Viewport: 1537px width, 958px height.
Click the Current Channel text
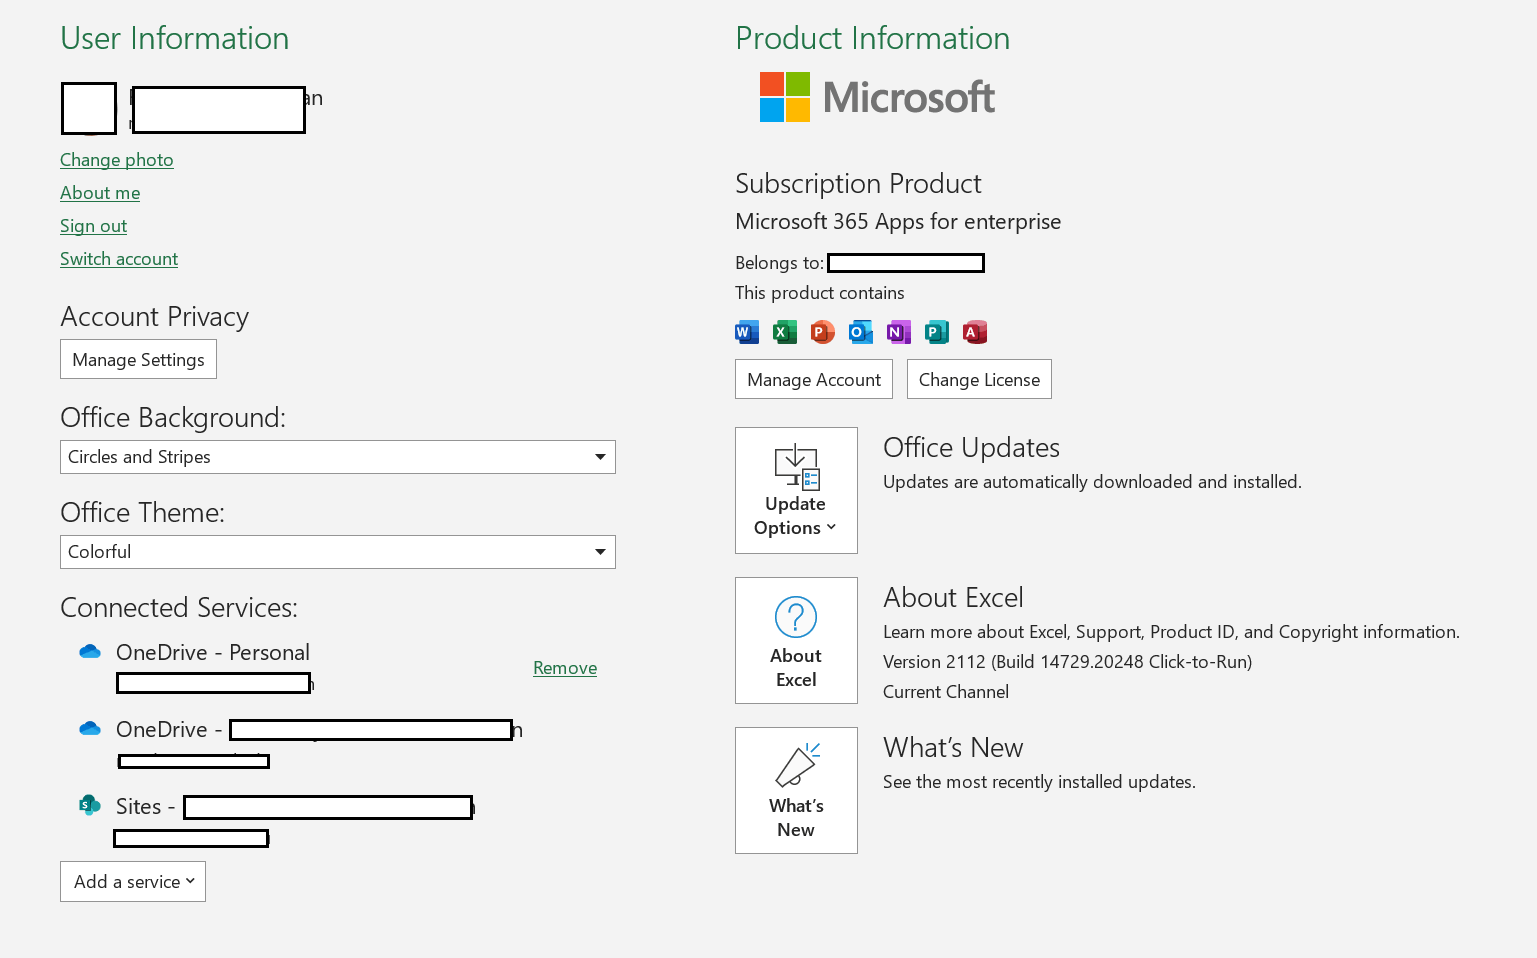tap(946, 692)
